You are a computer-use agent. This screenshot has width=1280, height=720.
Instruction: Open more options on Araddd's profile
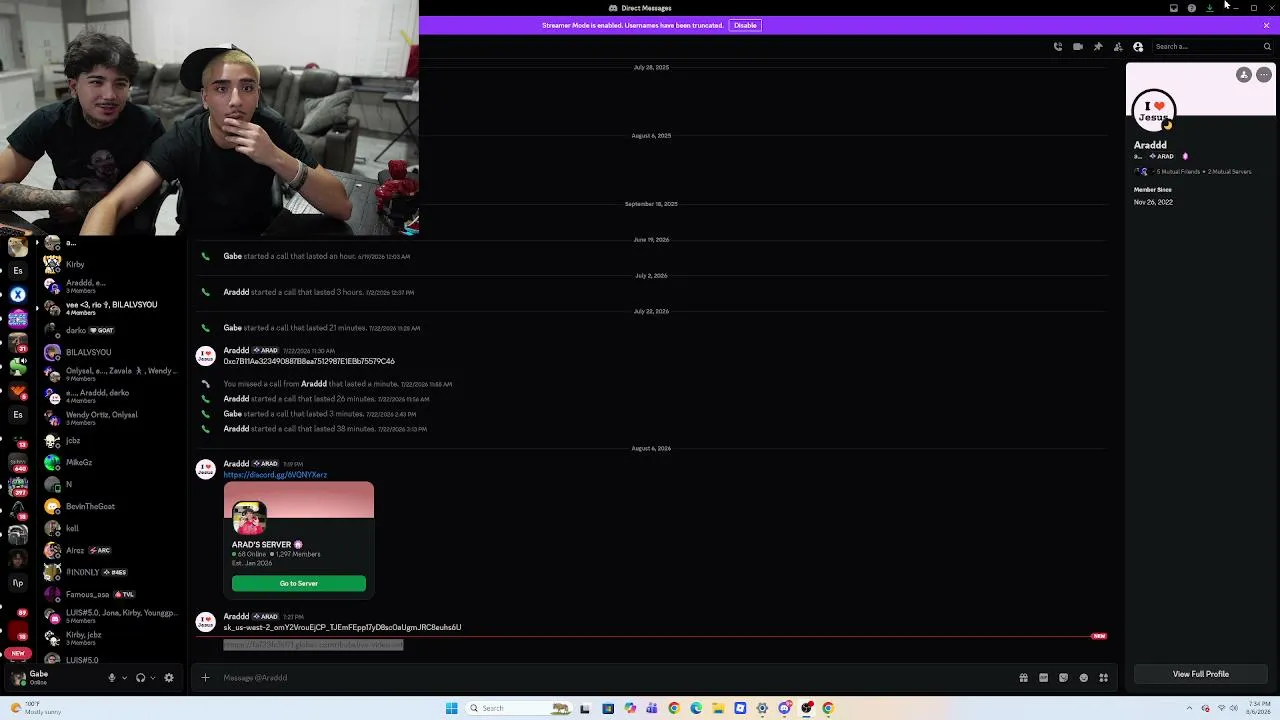[1264, 75]
